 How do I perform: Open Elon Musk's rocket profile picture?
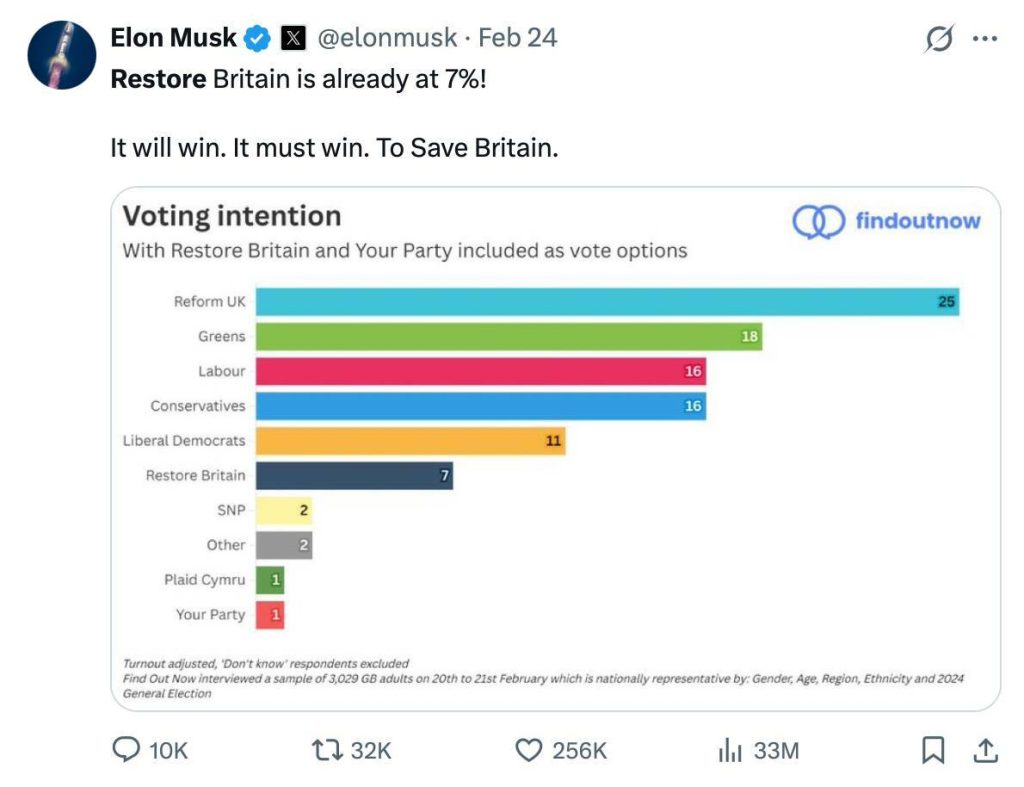click(x=61, y=55)
